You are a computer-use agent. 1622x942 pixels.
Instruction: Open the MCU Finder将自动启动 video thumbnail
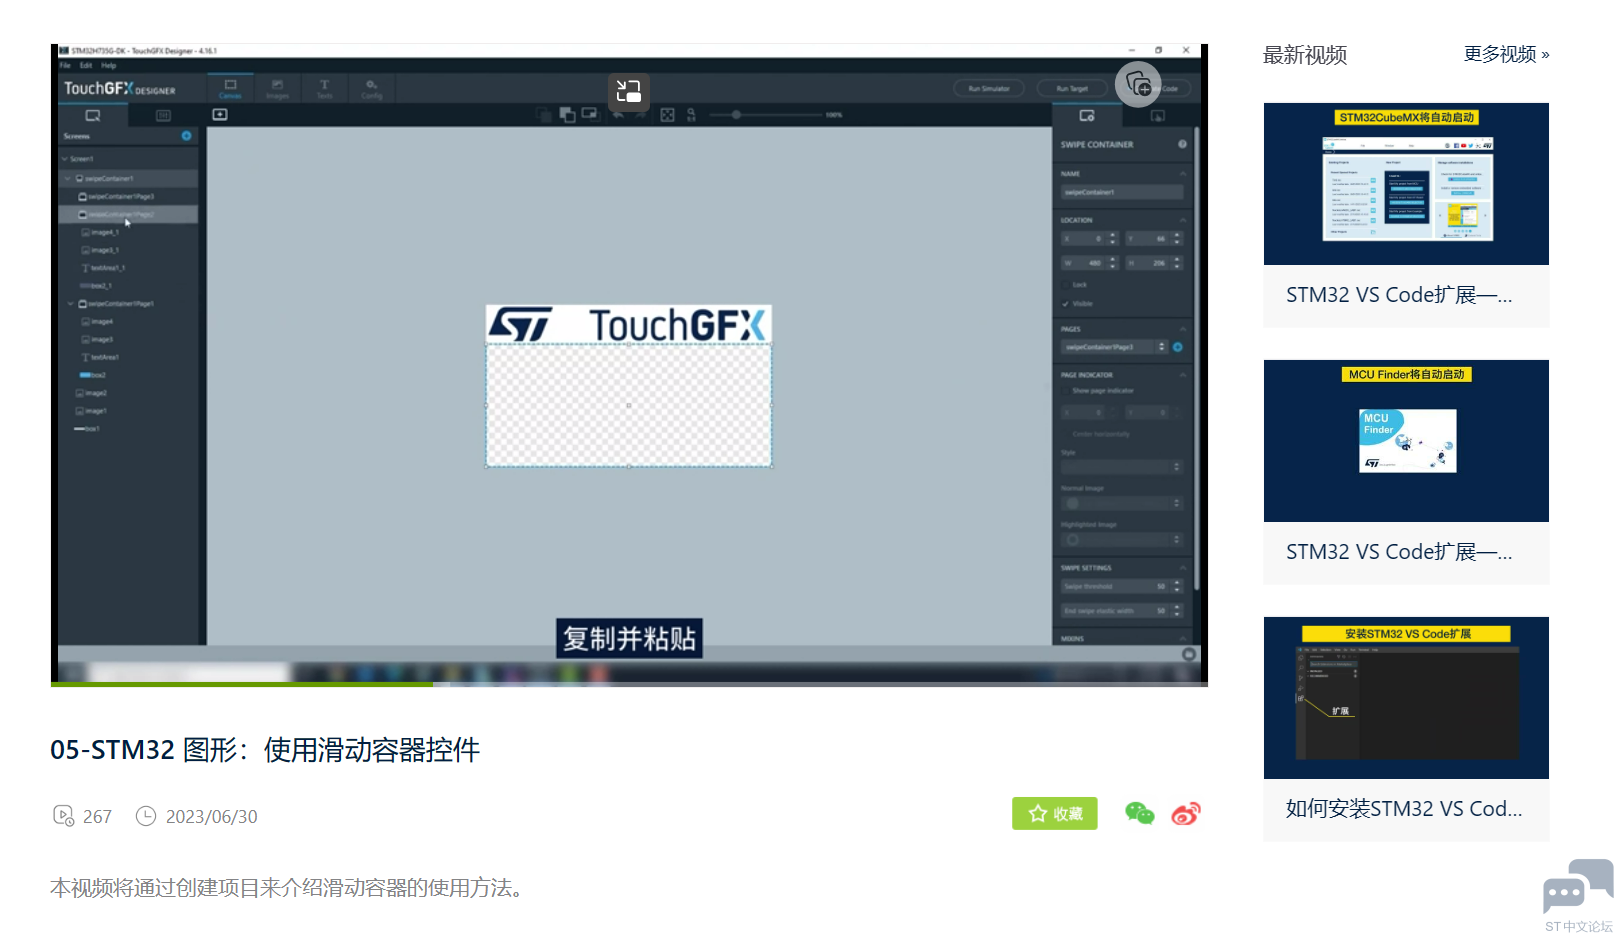(x=1406, y=441)
